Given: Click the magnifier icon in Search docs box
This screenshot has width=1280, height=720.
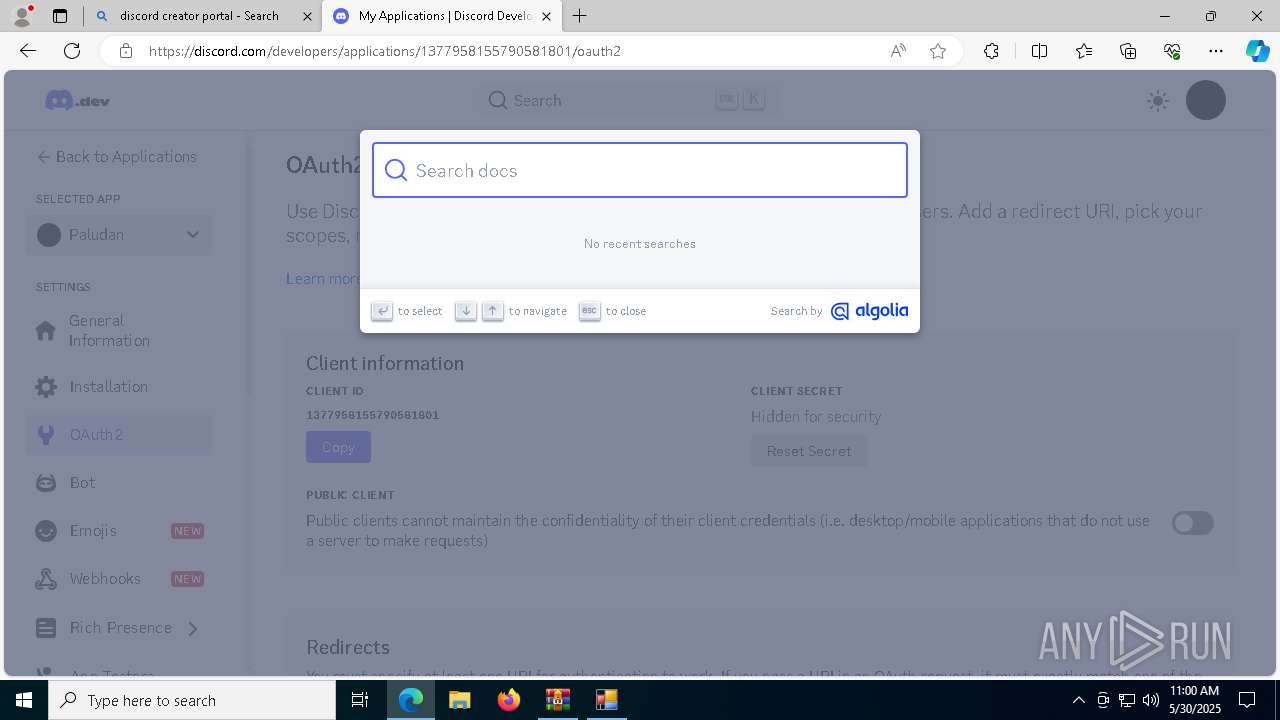Looking at the screenshot, I should [x=396, y=170].
